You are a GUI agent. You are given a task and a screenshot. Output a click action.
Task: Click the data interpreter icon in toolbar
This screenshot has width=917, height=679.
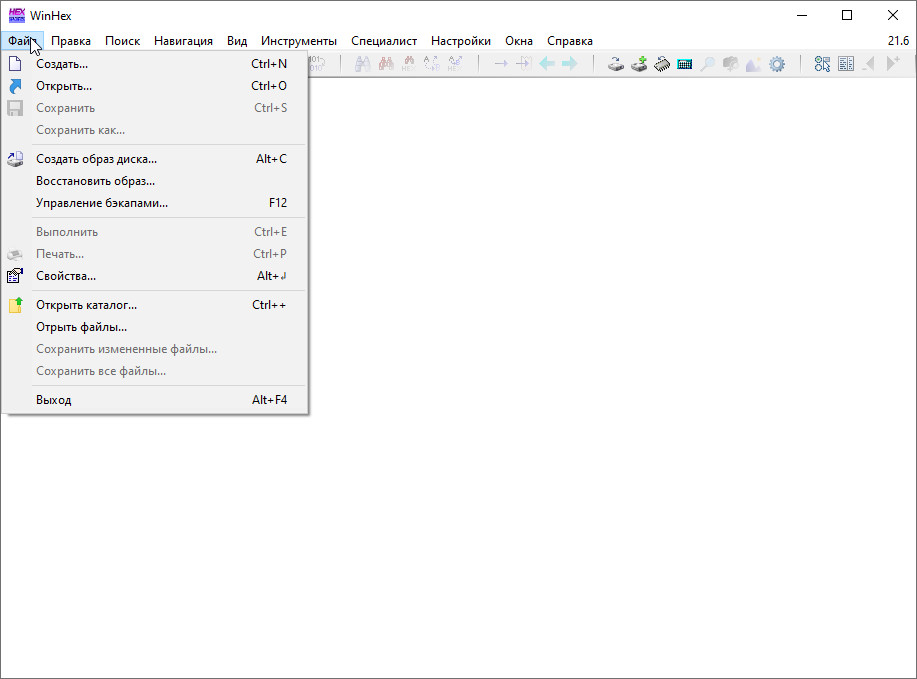click(845, 64)
